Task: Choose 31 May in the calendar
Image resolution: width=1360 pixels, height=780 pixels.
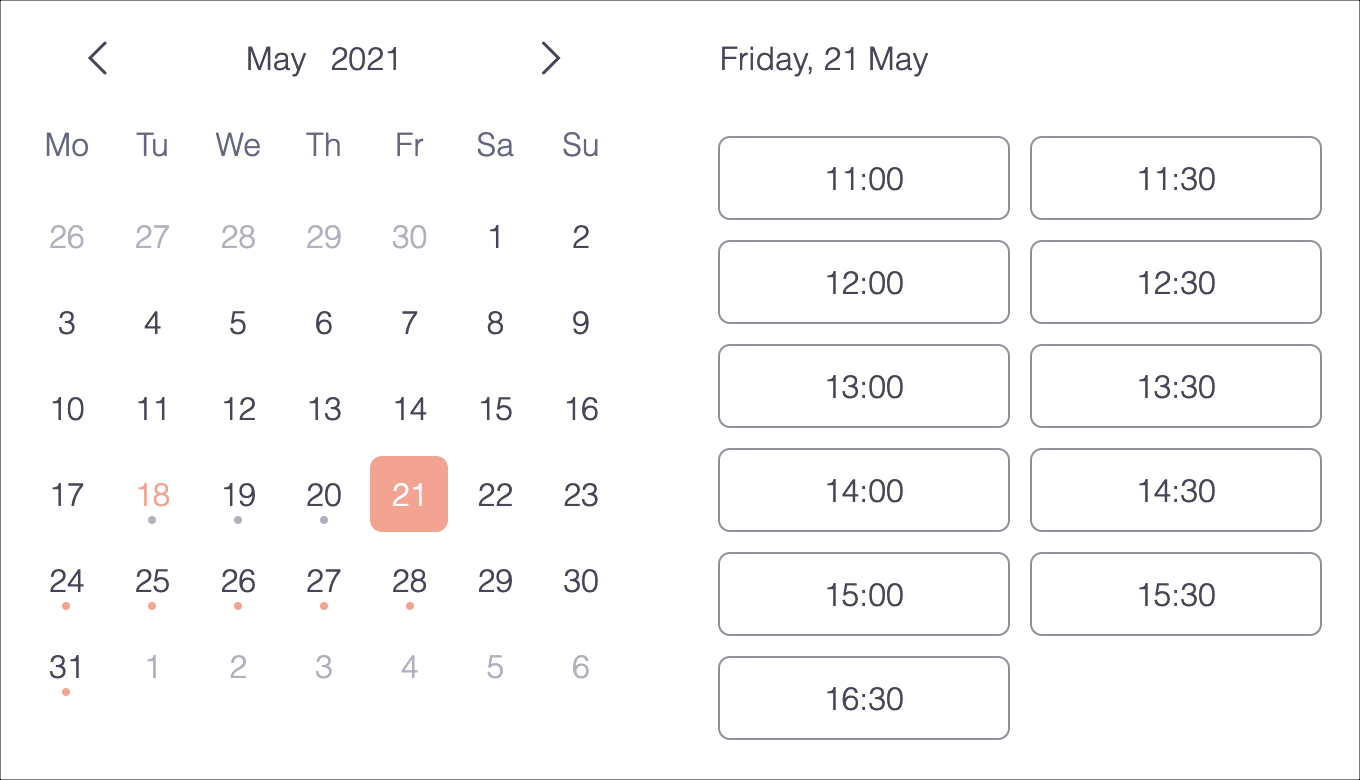Action: [x=67, y=667]
